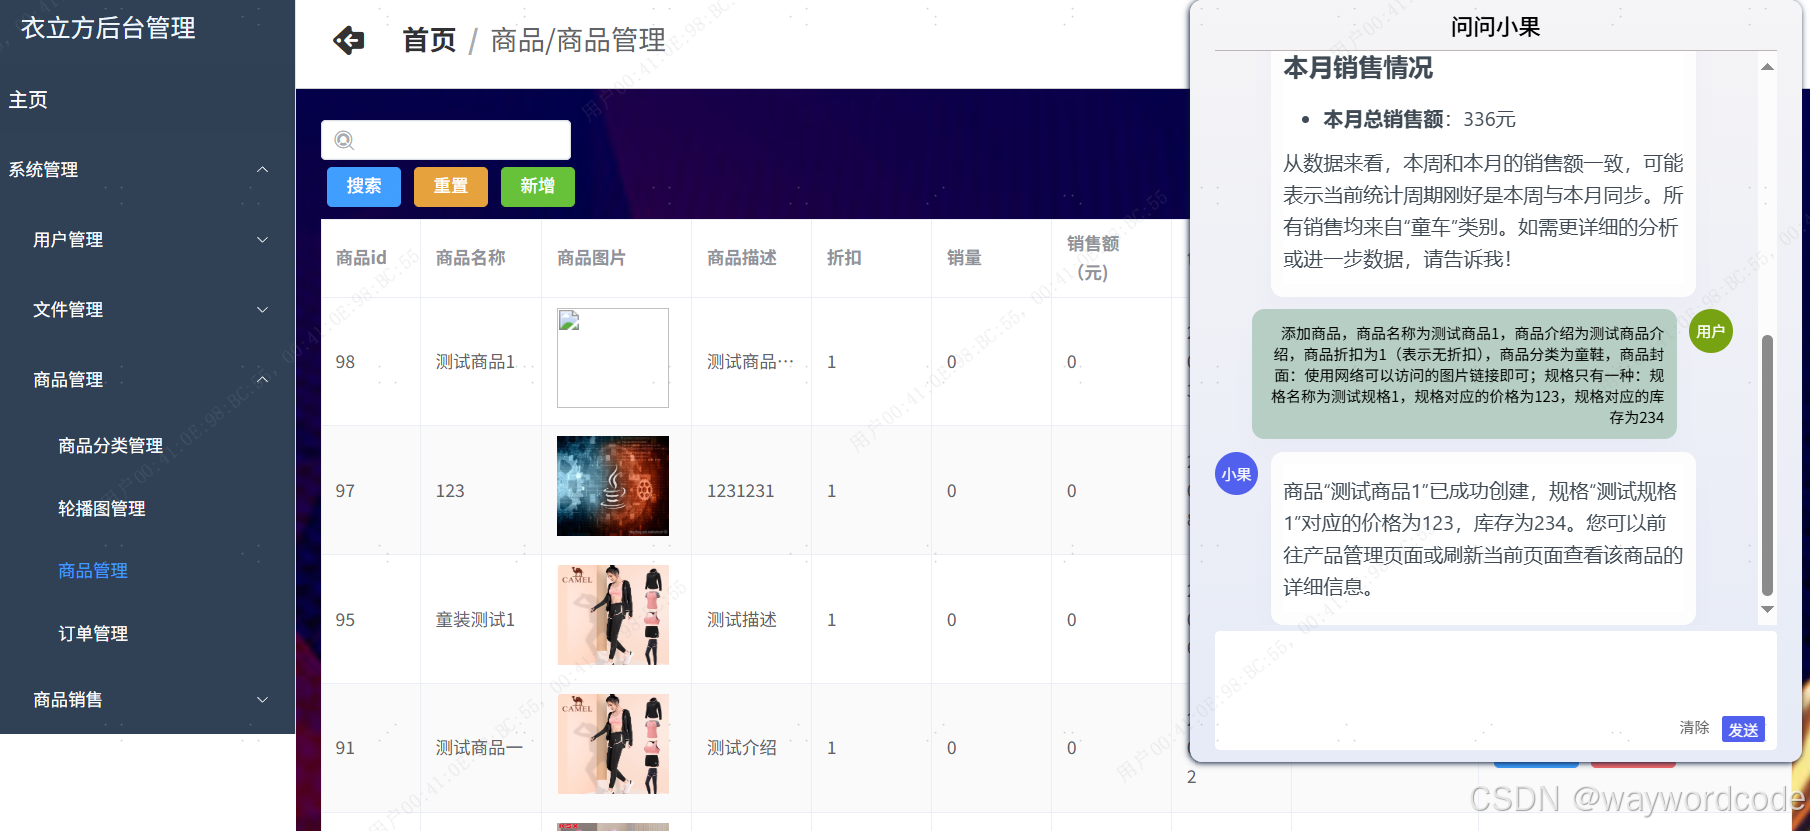Screen dimensions: 1810x831
Task: Click product id cell 98
Action: tap(345, 362)
